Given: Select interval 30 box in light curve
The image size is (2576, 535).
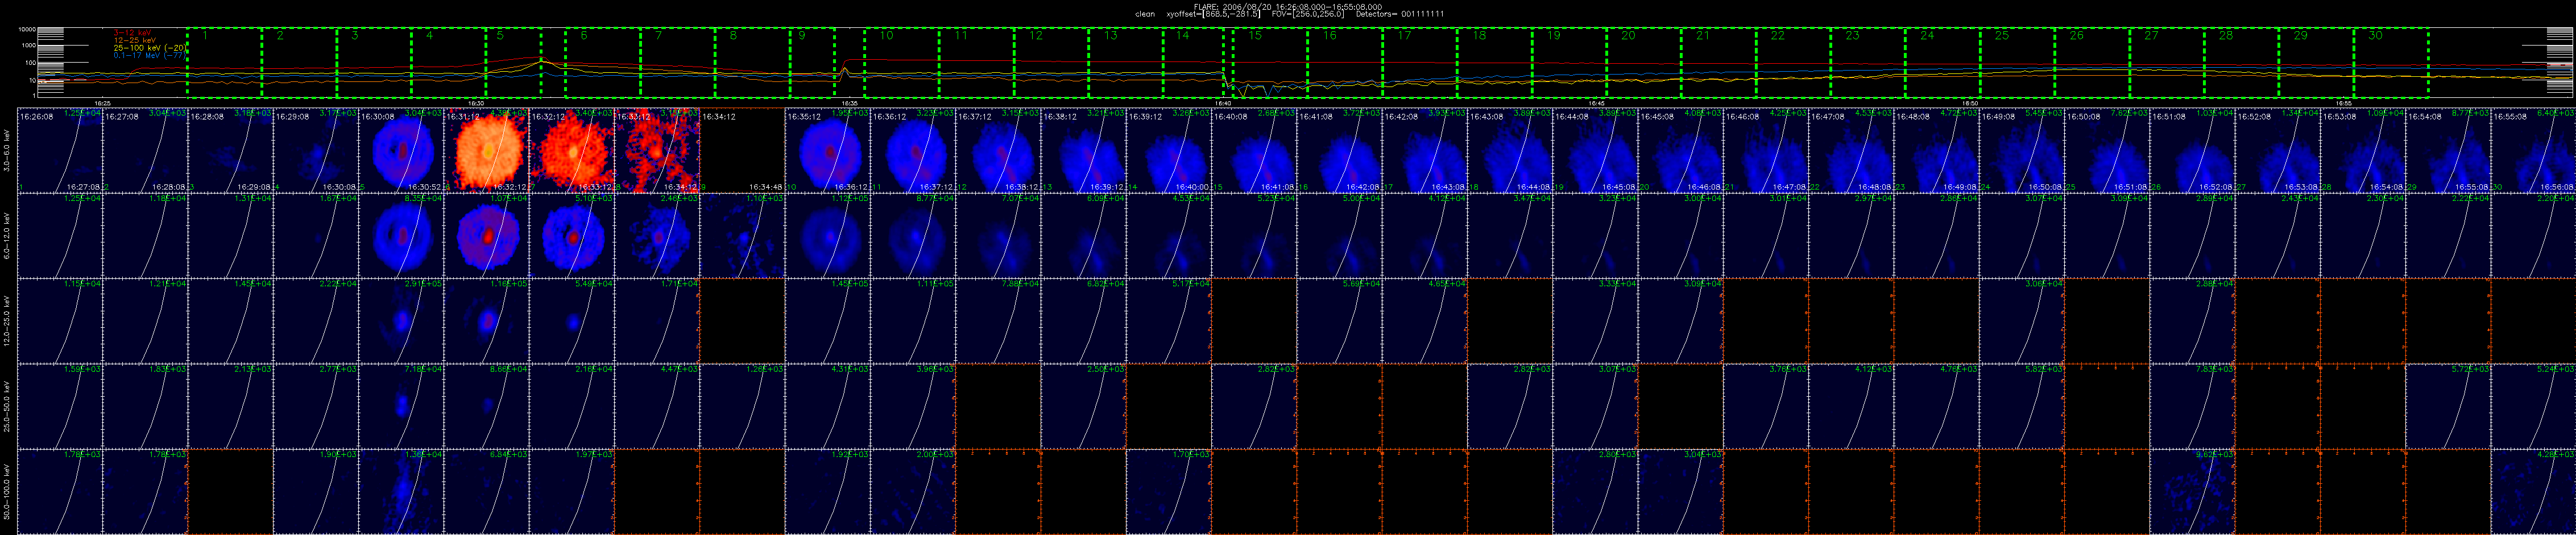Looking at the screenshot, I should tap(2391, 62).
